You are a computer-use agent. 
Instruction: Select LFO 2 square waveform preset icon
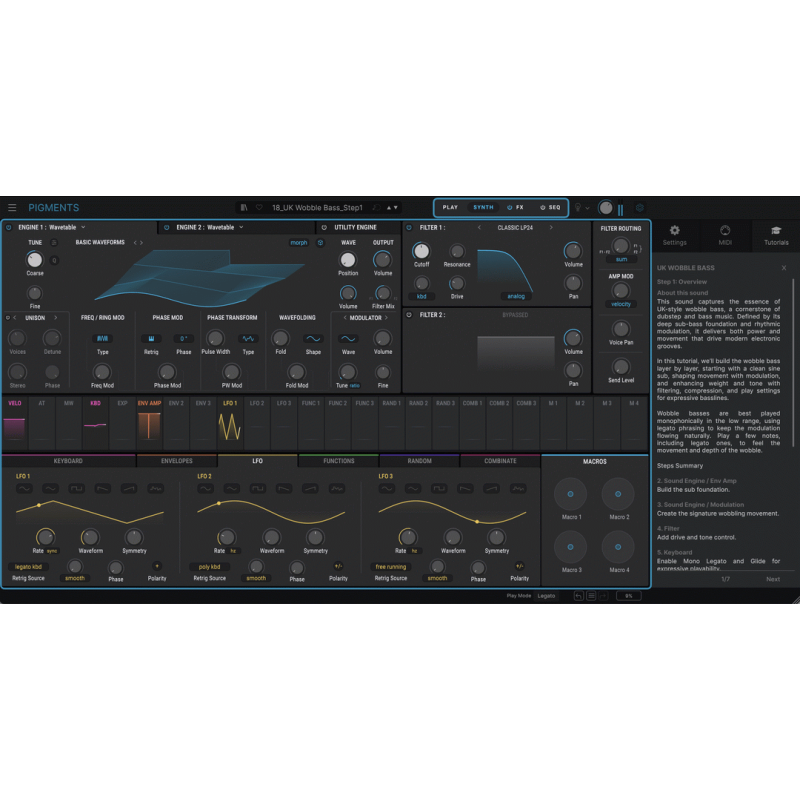258,489
